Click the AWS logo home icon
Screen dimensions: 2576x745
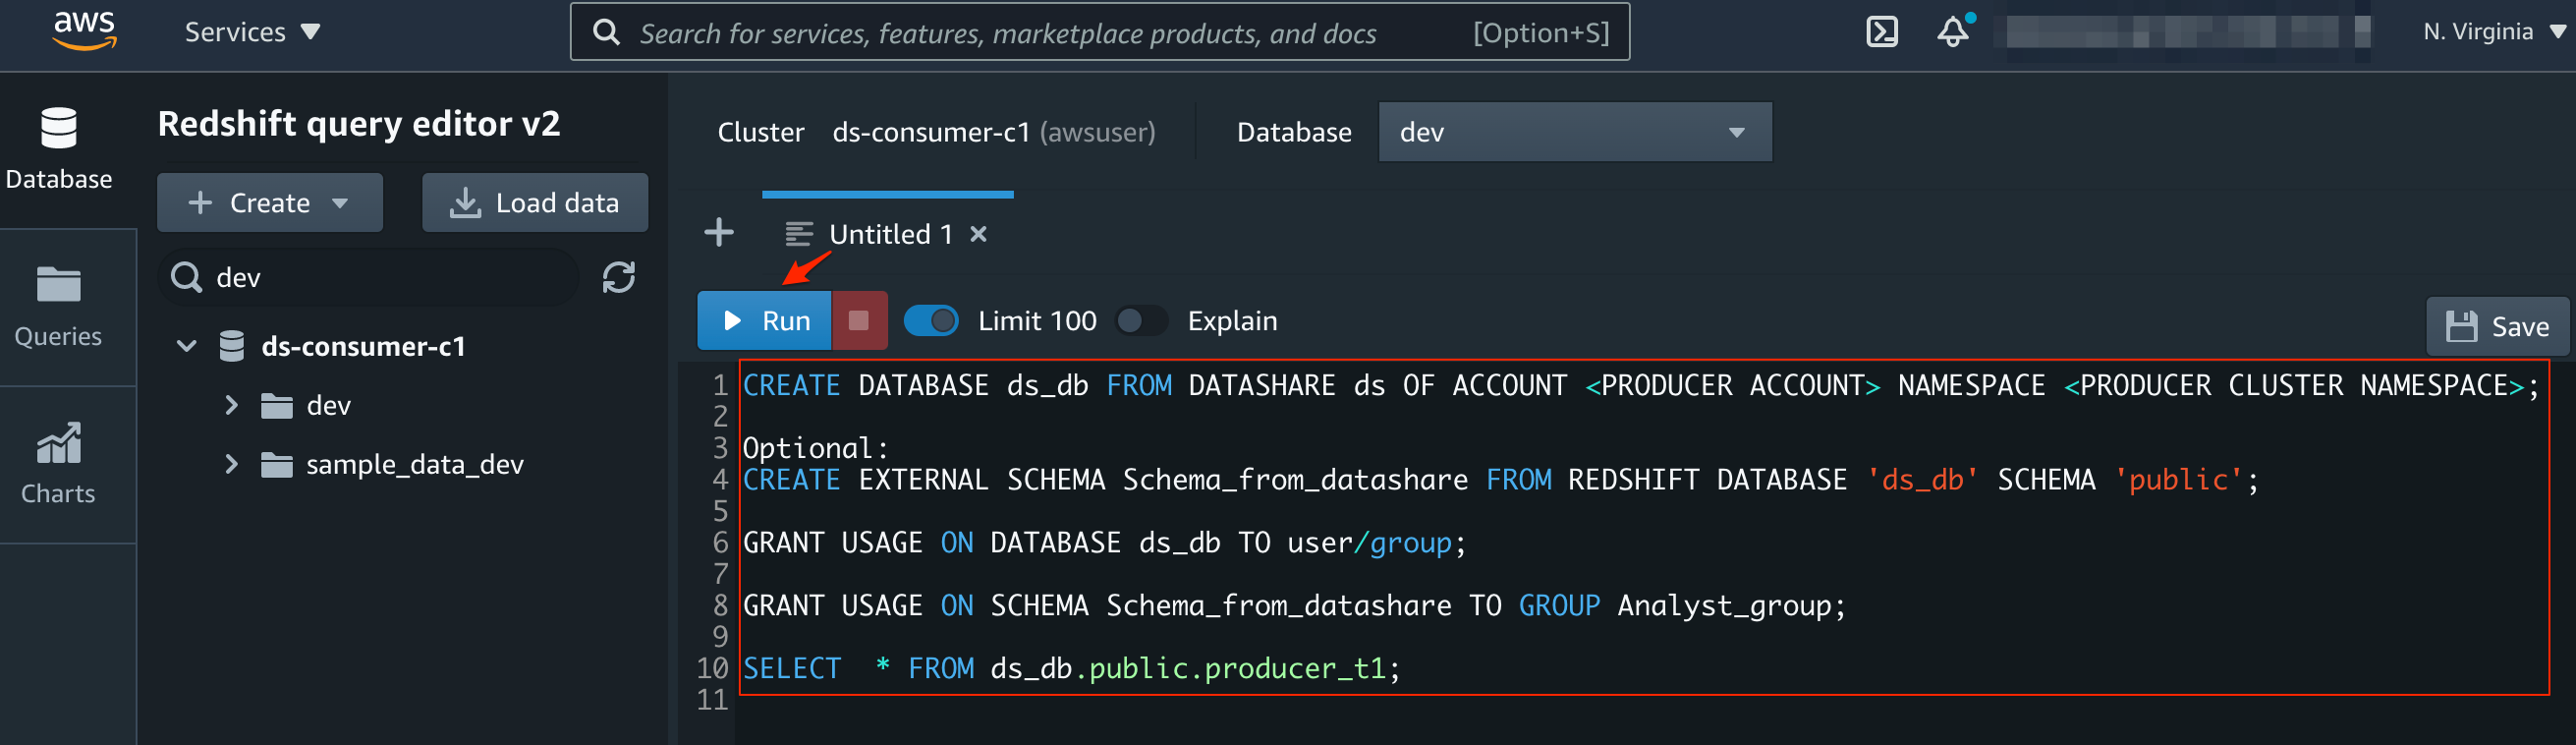coord(85,30)
